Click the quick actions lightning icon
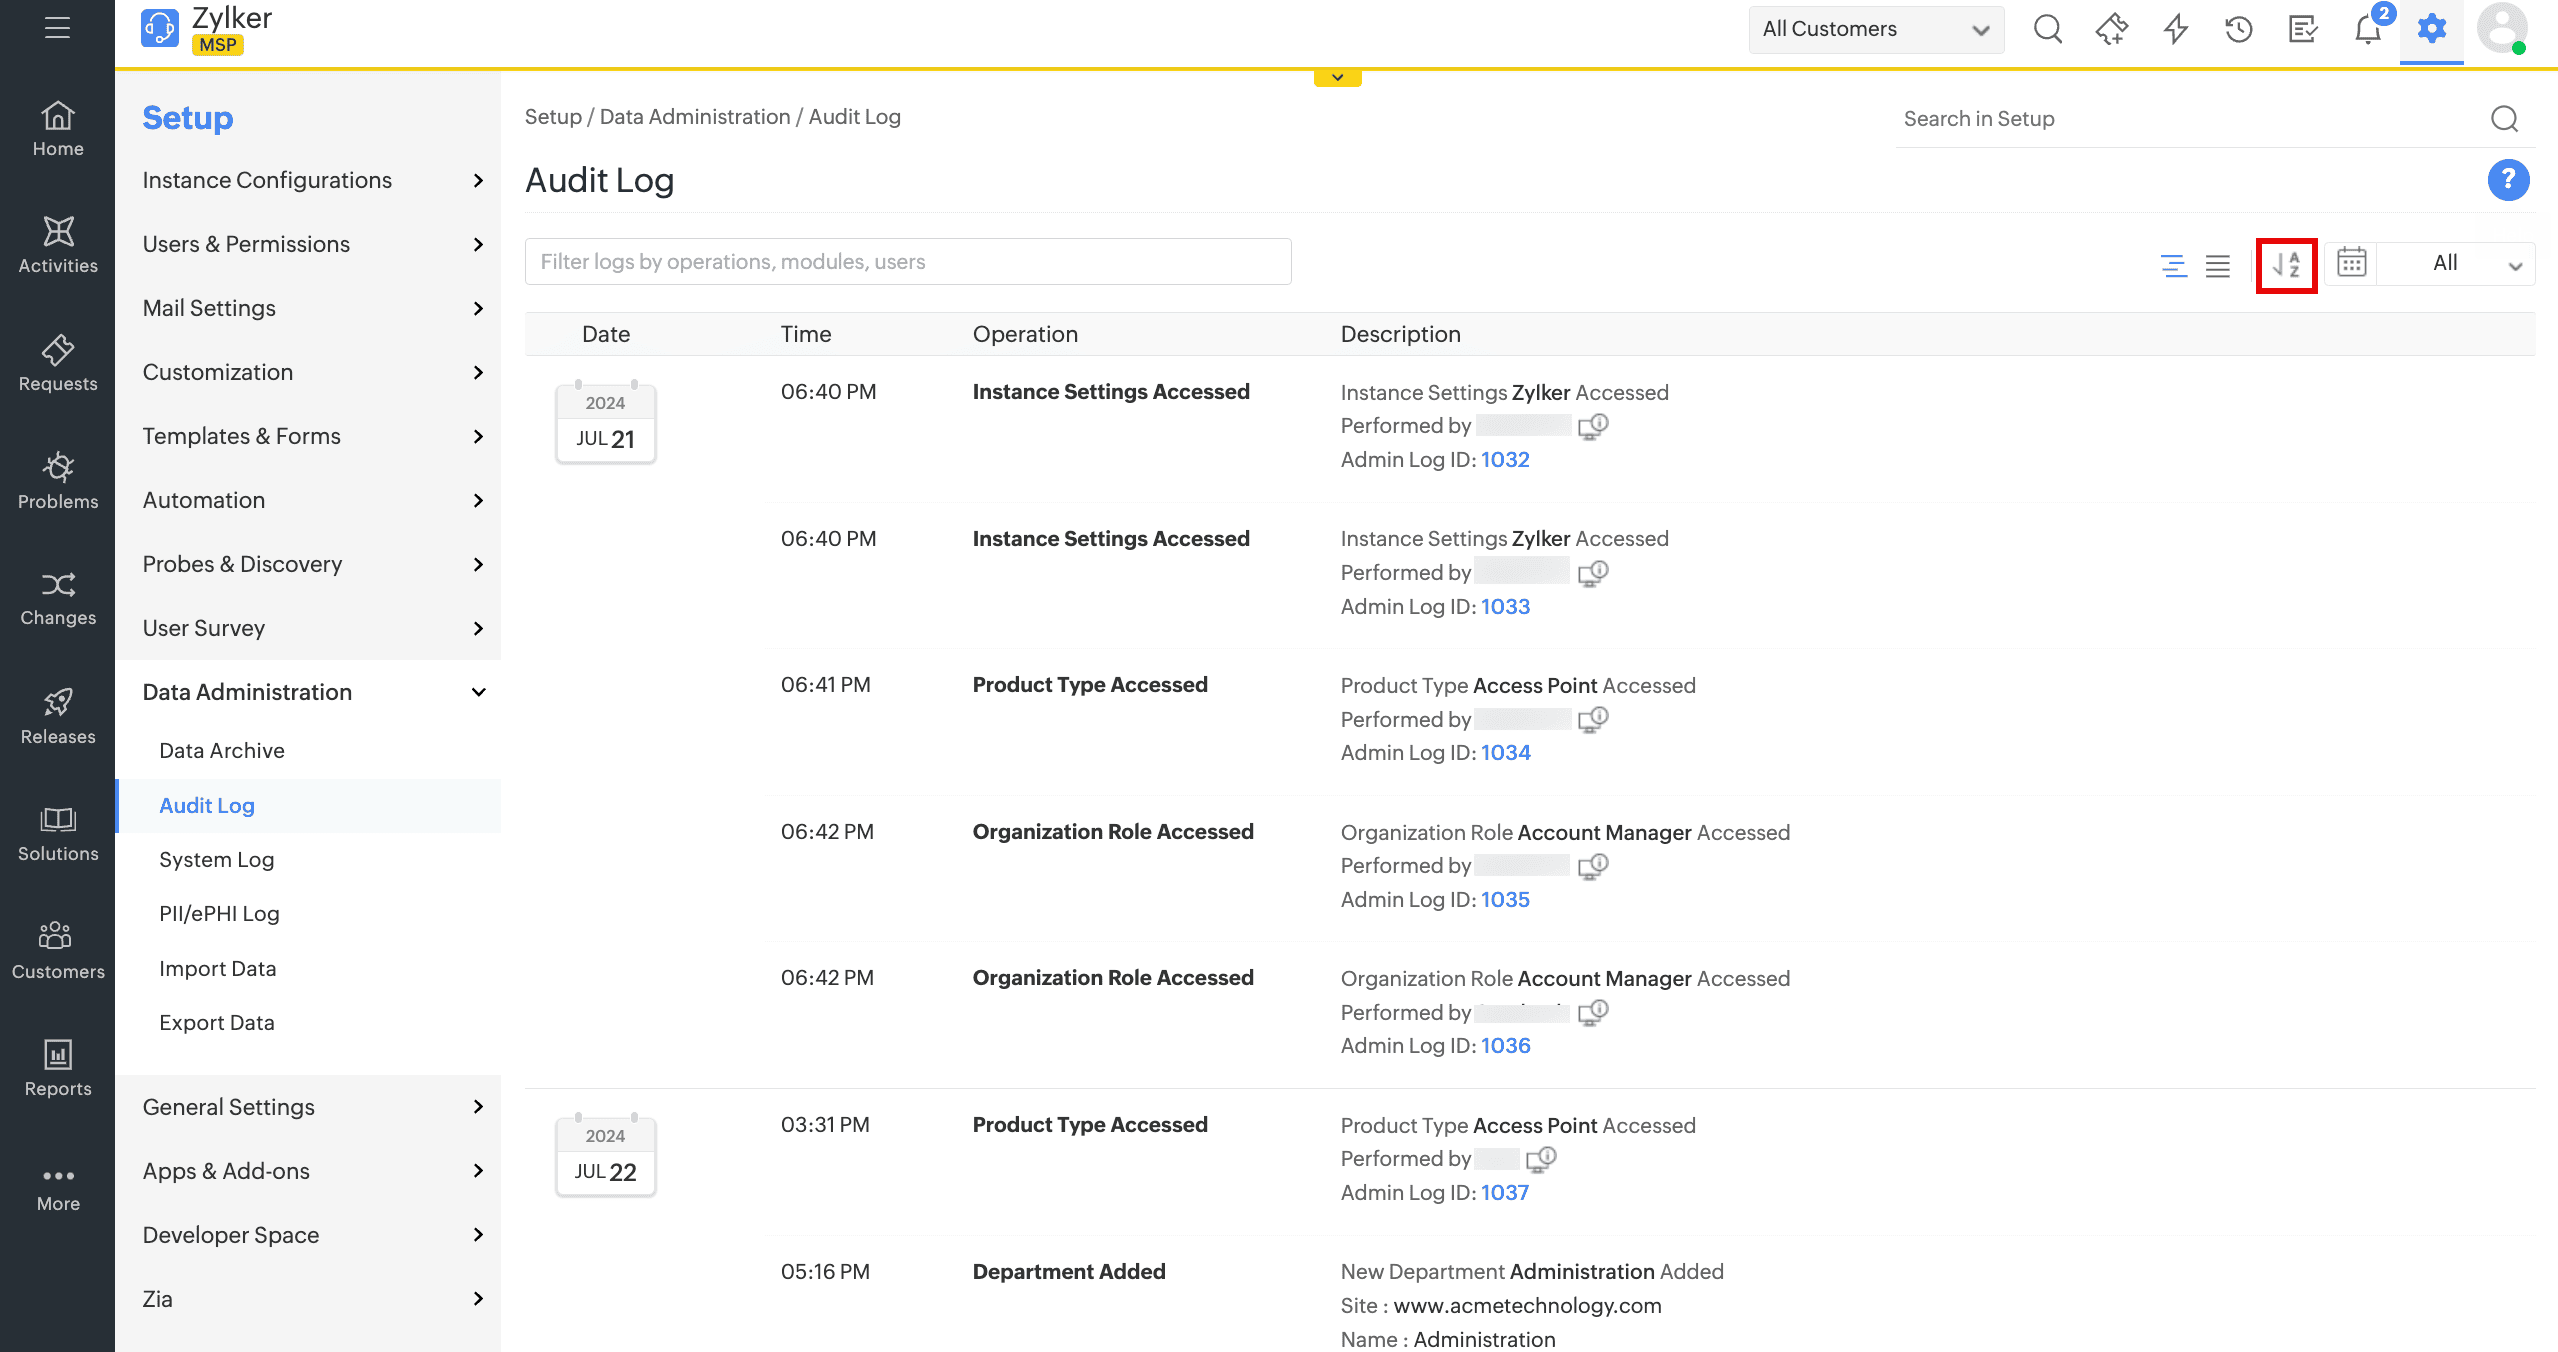Screen dimensions: 2558x1352 click(x=2176, y=29)
